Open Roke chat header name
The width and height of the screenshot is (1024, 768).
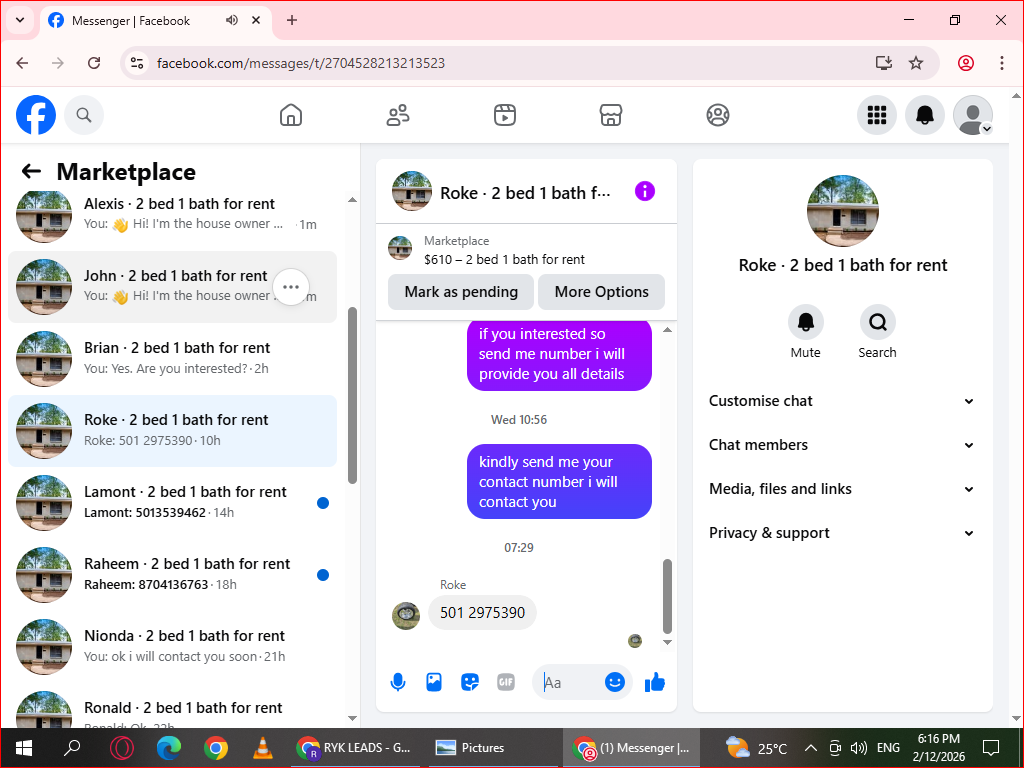525,193
